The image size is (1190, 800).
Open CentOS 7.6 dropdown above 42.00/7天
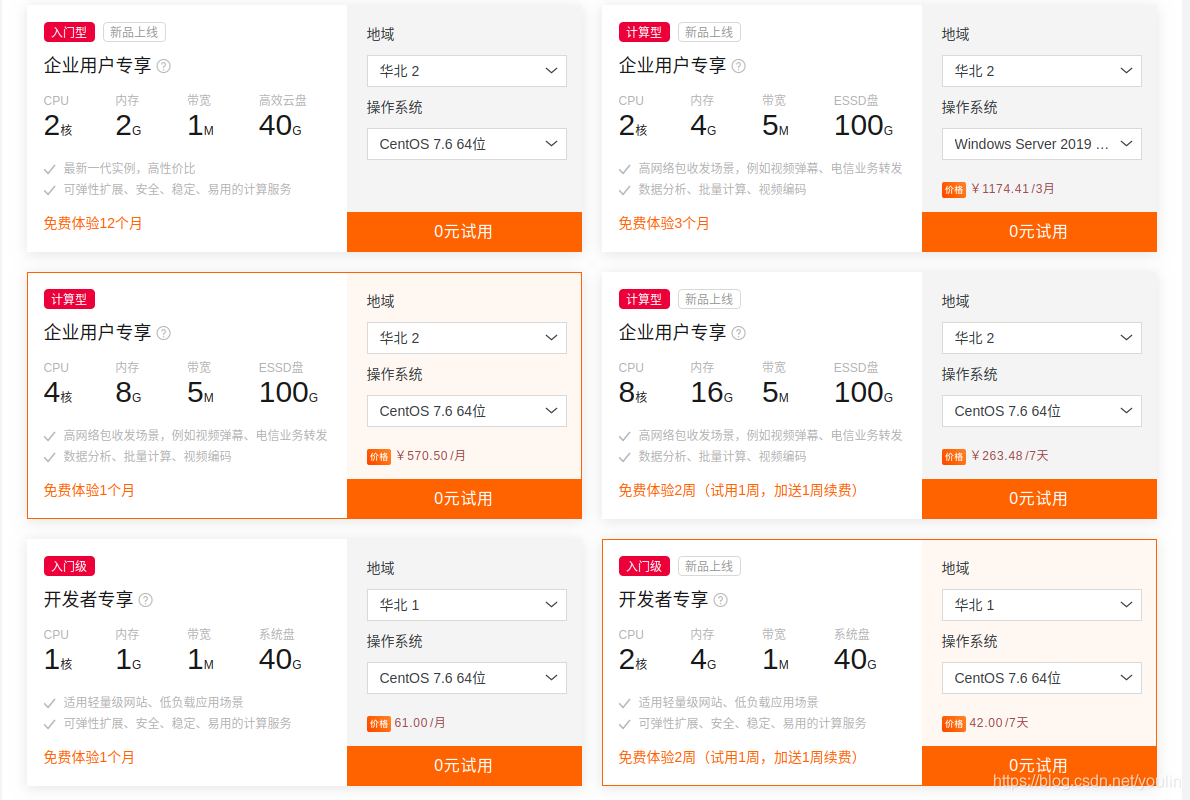(1041, 678)
